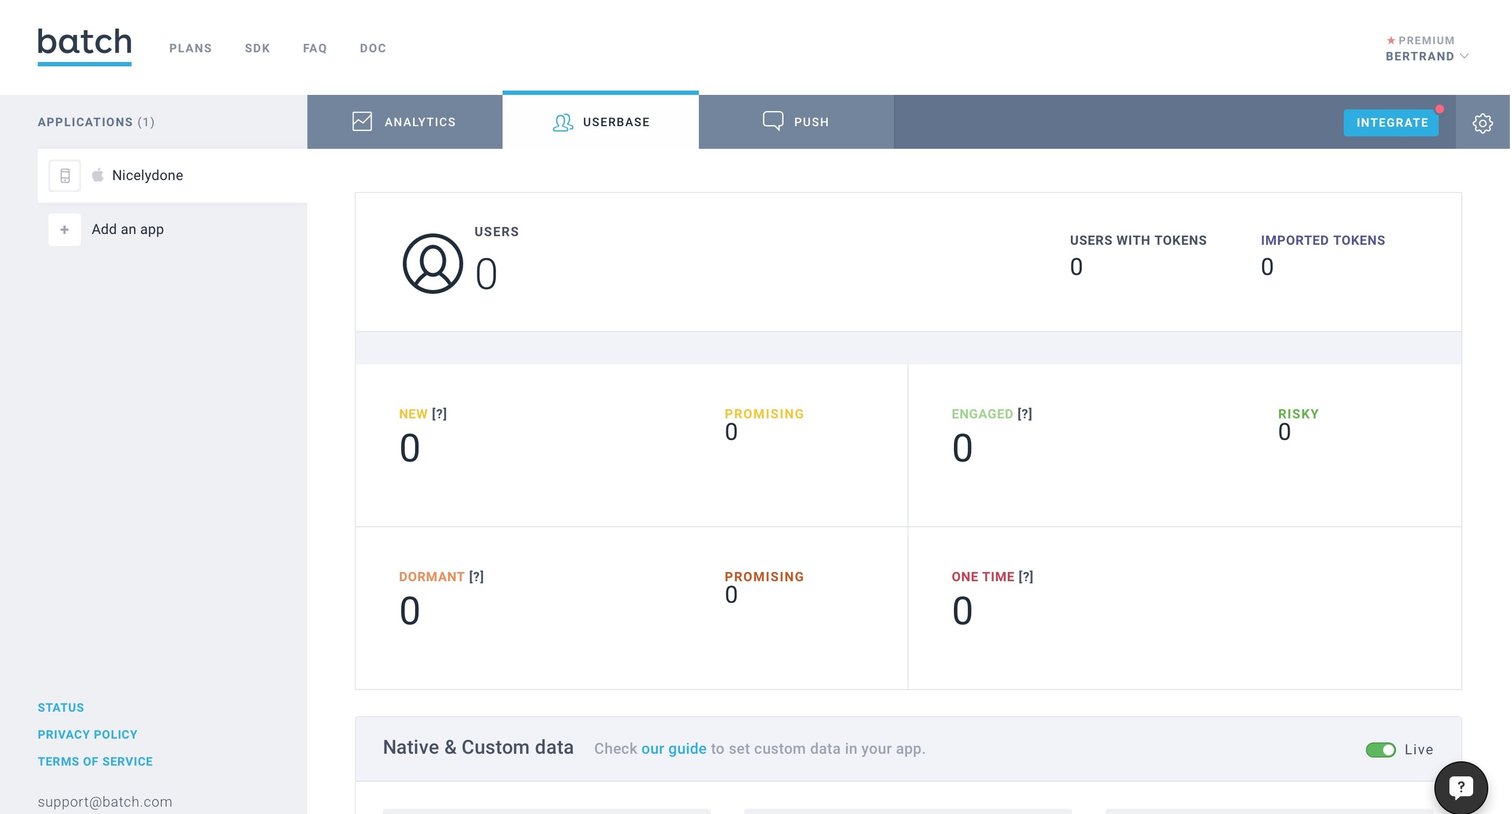This screenshot has width=1512, height=814.
Task: Open the Status link
Action: 61,708
